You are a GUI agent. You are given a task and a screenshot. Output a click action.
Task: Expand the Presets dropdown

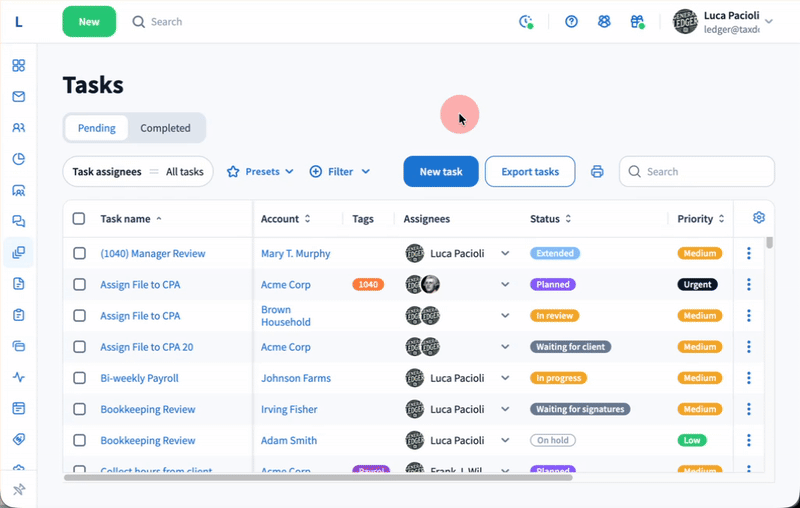tap(260, 172)
